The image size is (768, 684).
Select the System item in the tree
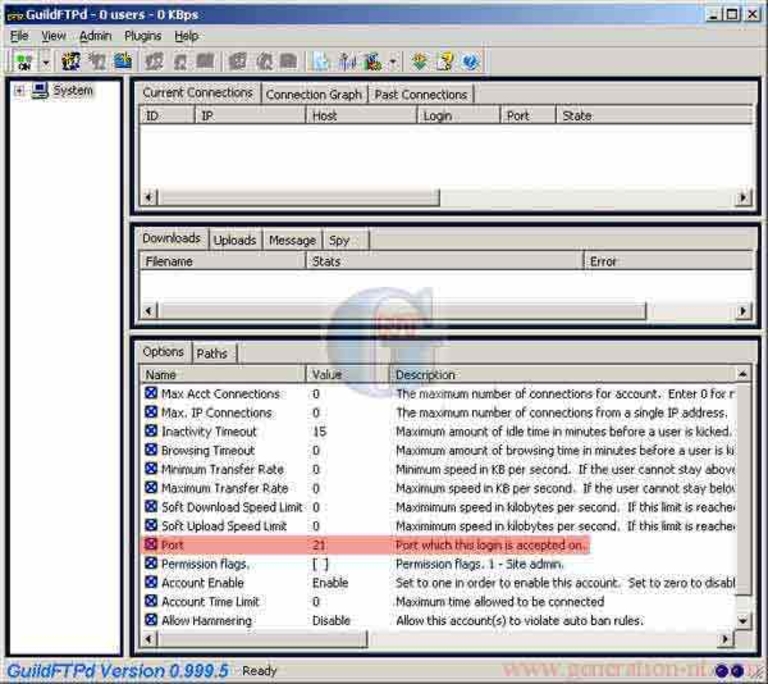(x=72, y=90)
